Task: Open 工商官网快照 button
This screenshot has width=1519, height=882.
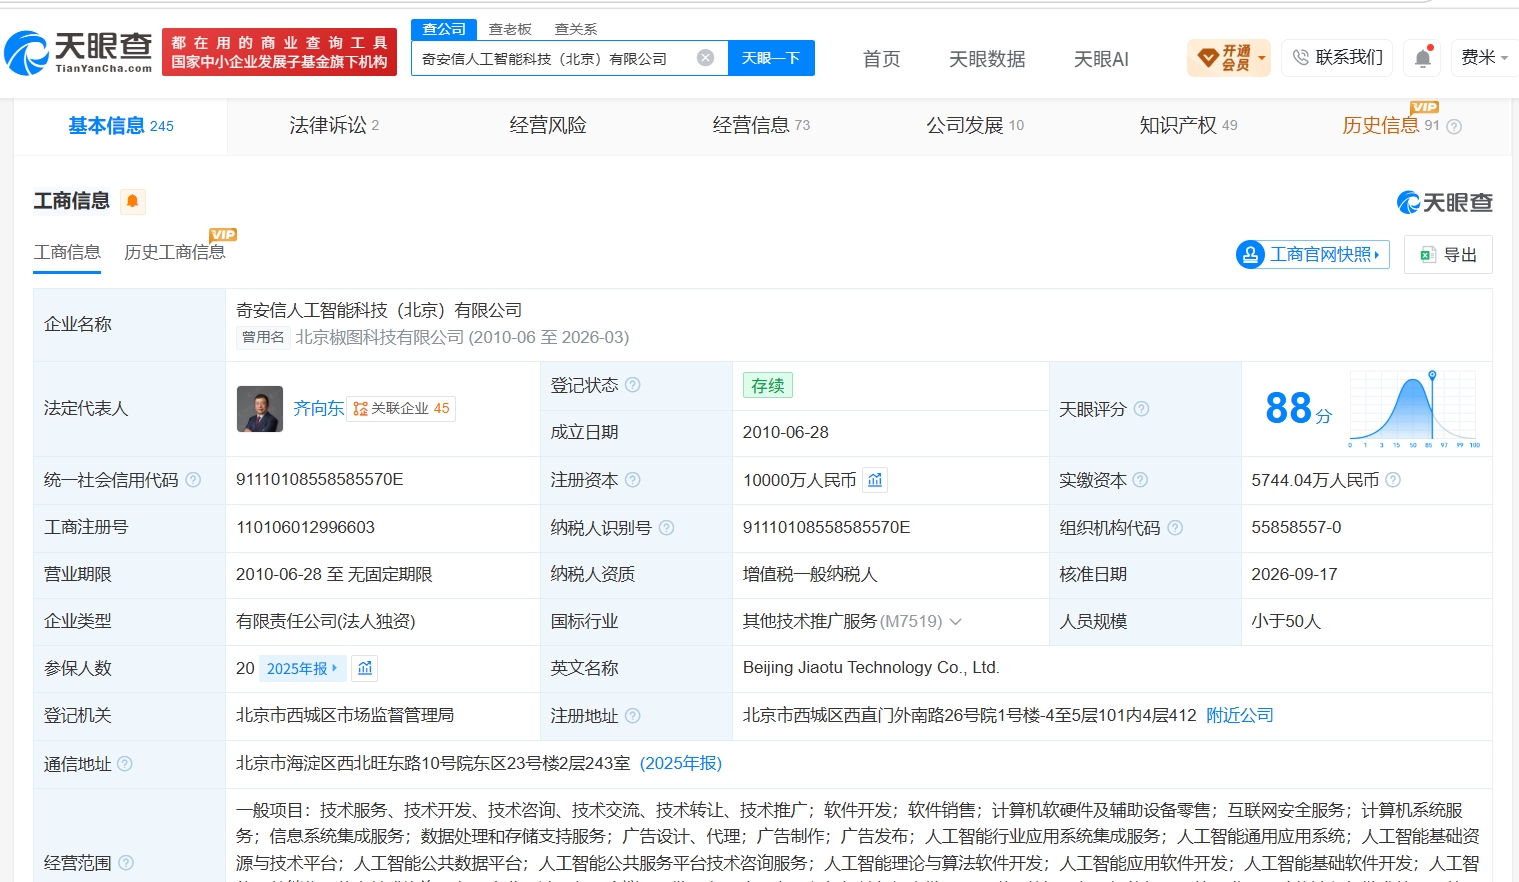Action: (x=1313, y=254)
